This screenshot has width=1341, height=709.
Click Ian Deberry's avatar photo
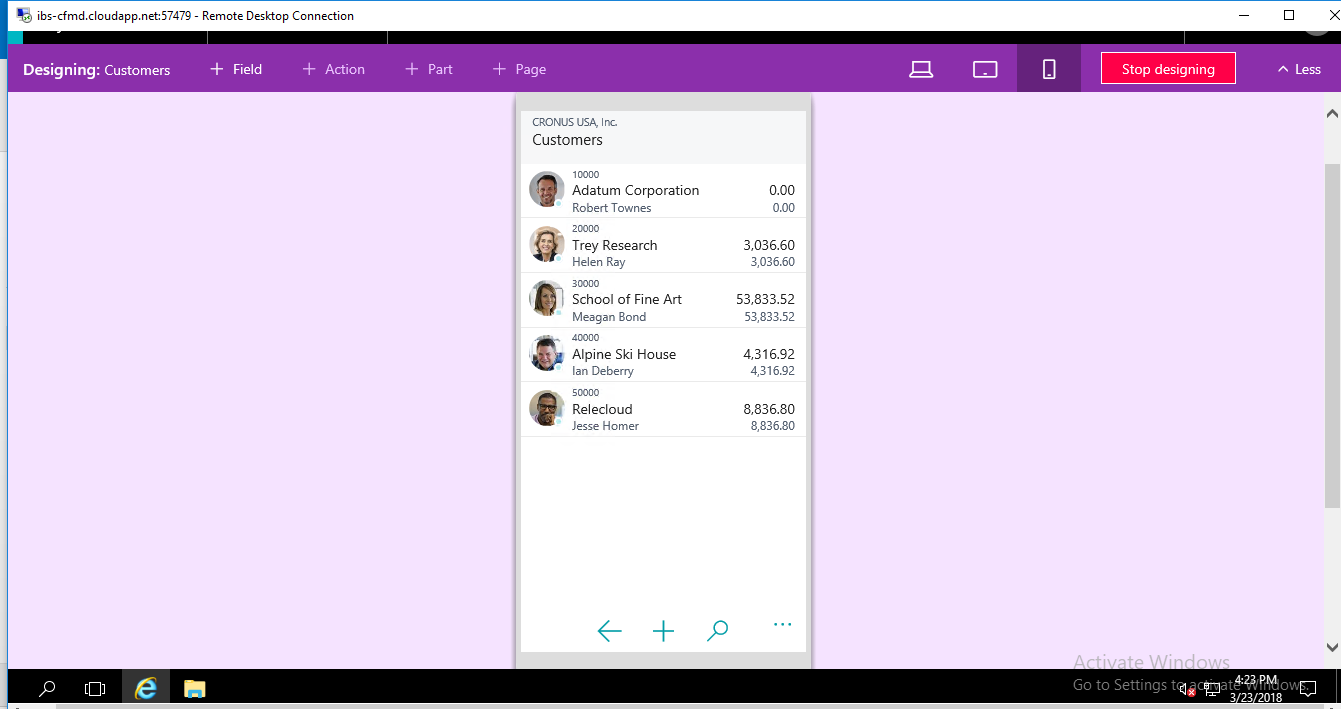coord(546,354)
